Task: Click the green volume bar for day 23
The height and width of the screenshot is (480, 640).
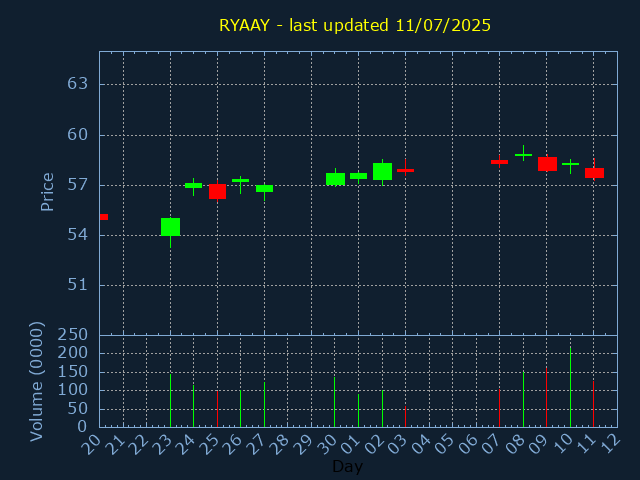Action: [171, 400]
